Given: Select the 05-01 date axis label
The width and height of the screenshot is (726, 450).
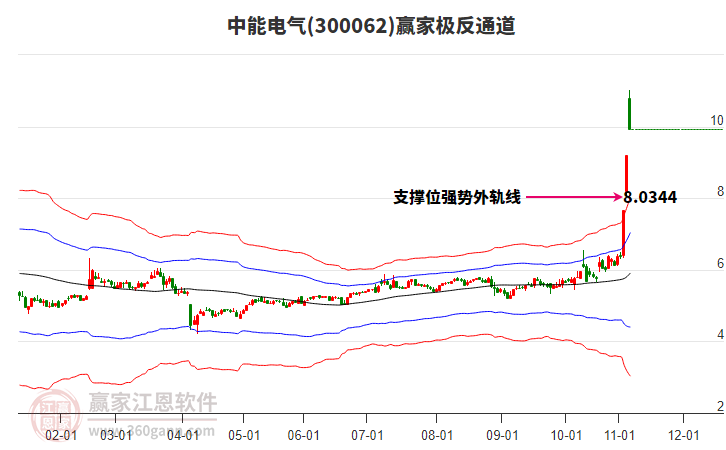Looking at the screenshot, I should click(244, 436).
